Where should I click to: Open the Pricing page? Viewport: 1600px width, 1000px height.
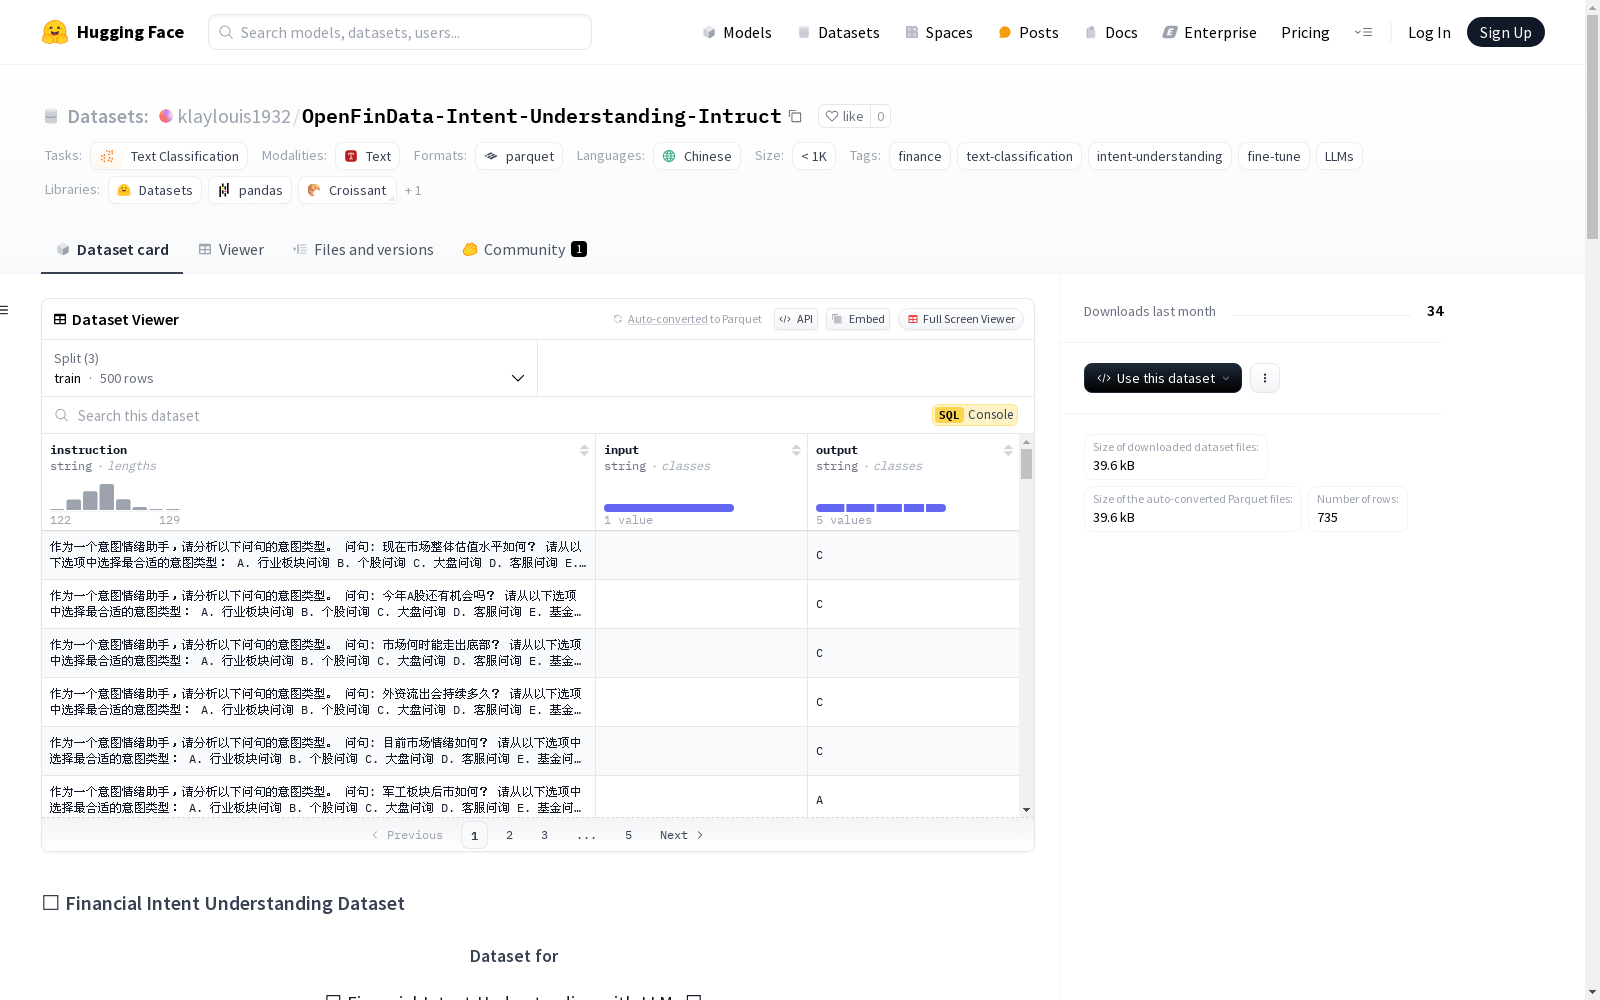[1305, 32]
